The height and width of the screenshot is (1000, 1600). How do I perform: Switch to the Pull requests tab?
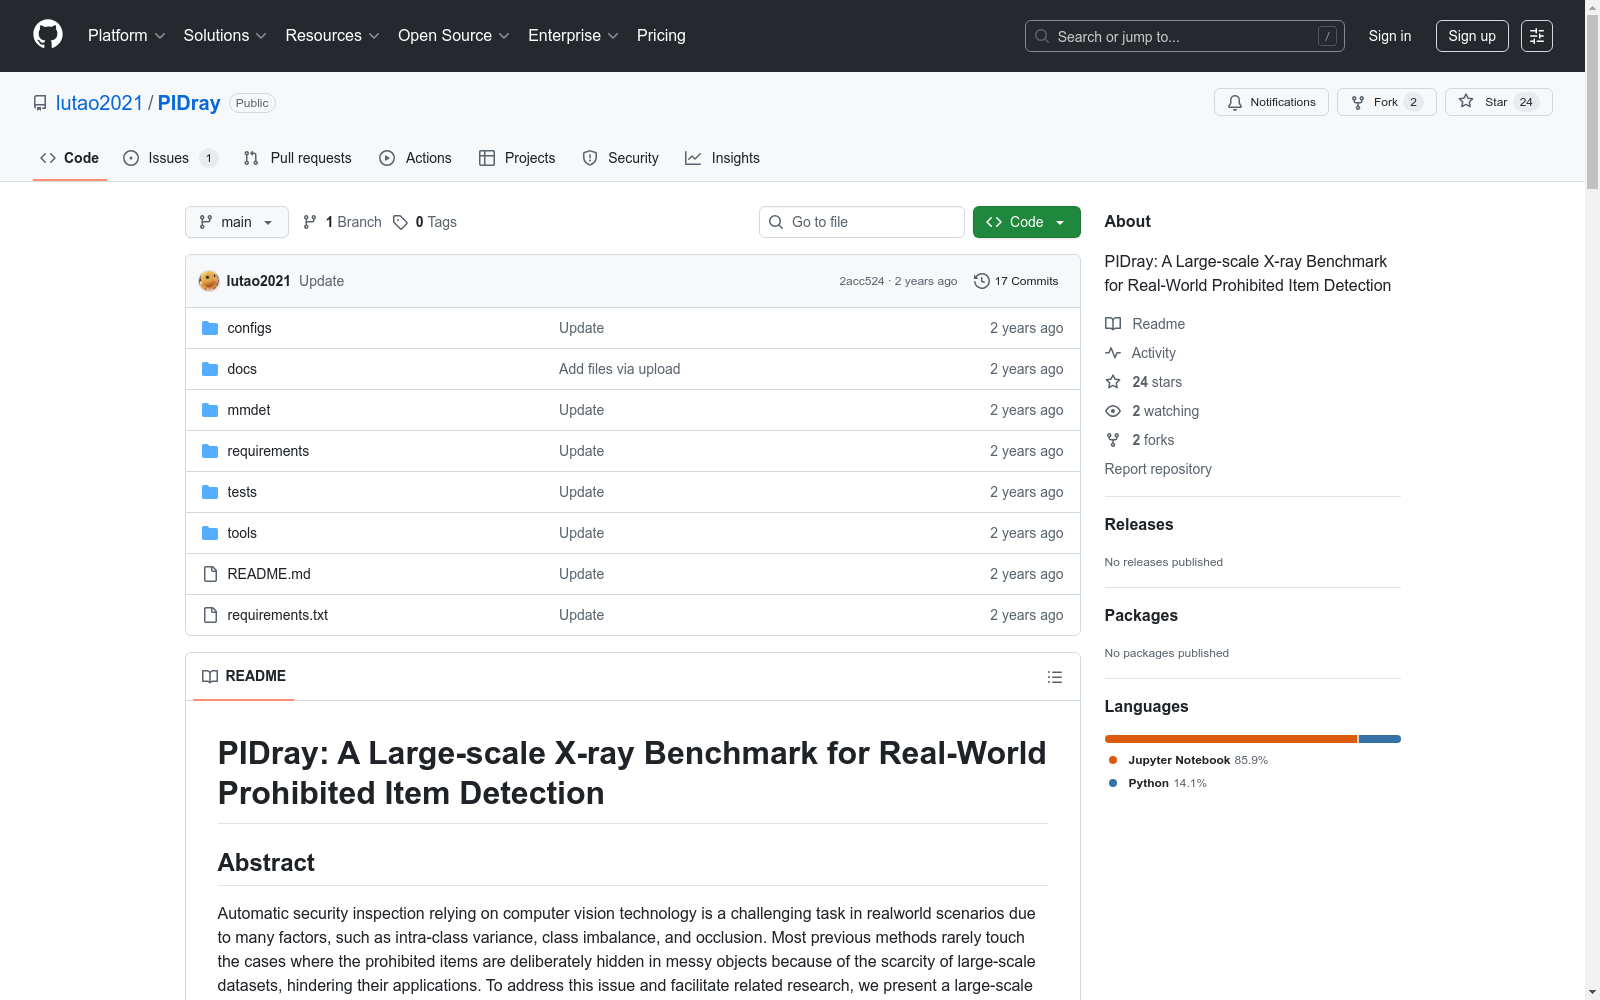coord(298,158)
